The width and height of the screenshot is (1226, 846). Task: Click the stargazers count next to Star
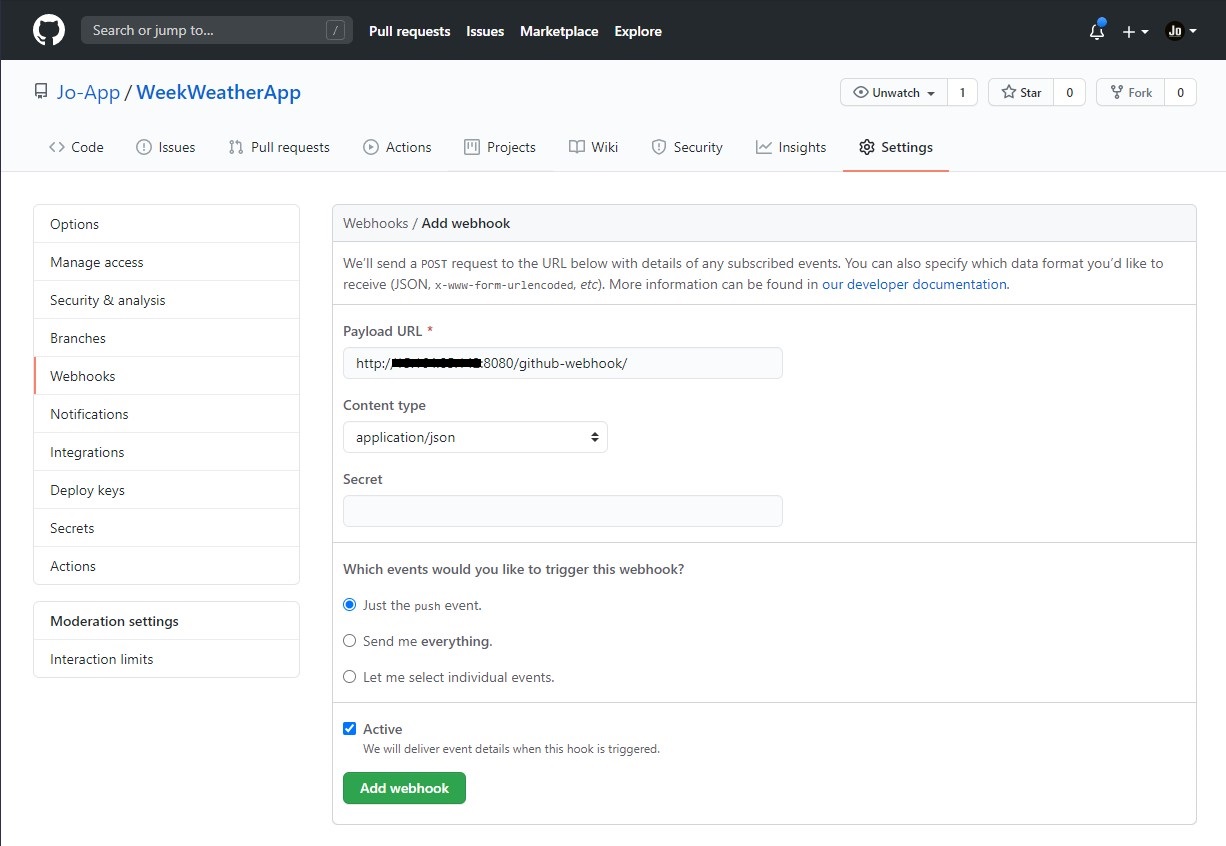pyautogui.click(x=1069, y=92)
